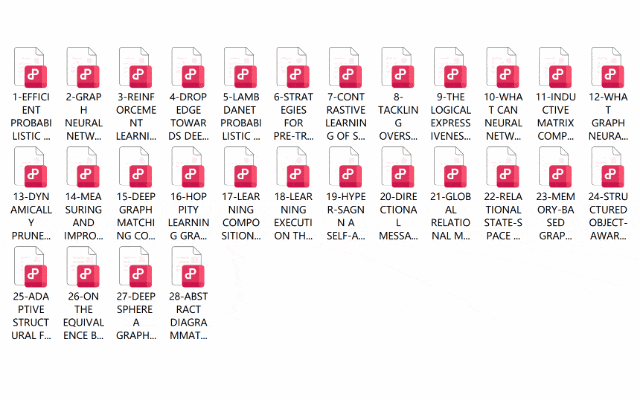The width and height of the screenshot is (640, 400).
Task: Click file name "15-DEEP GRAPH MATCHING CO..."
Action: (136, 216)
